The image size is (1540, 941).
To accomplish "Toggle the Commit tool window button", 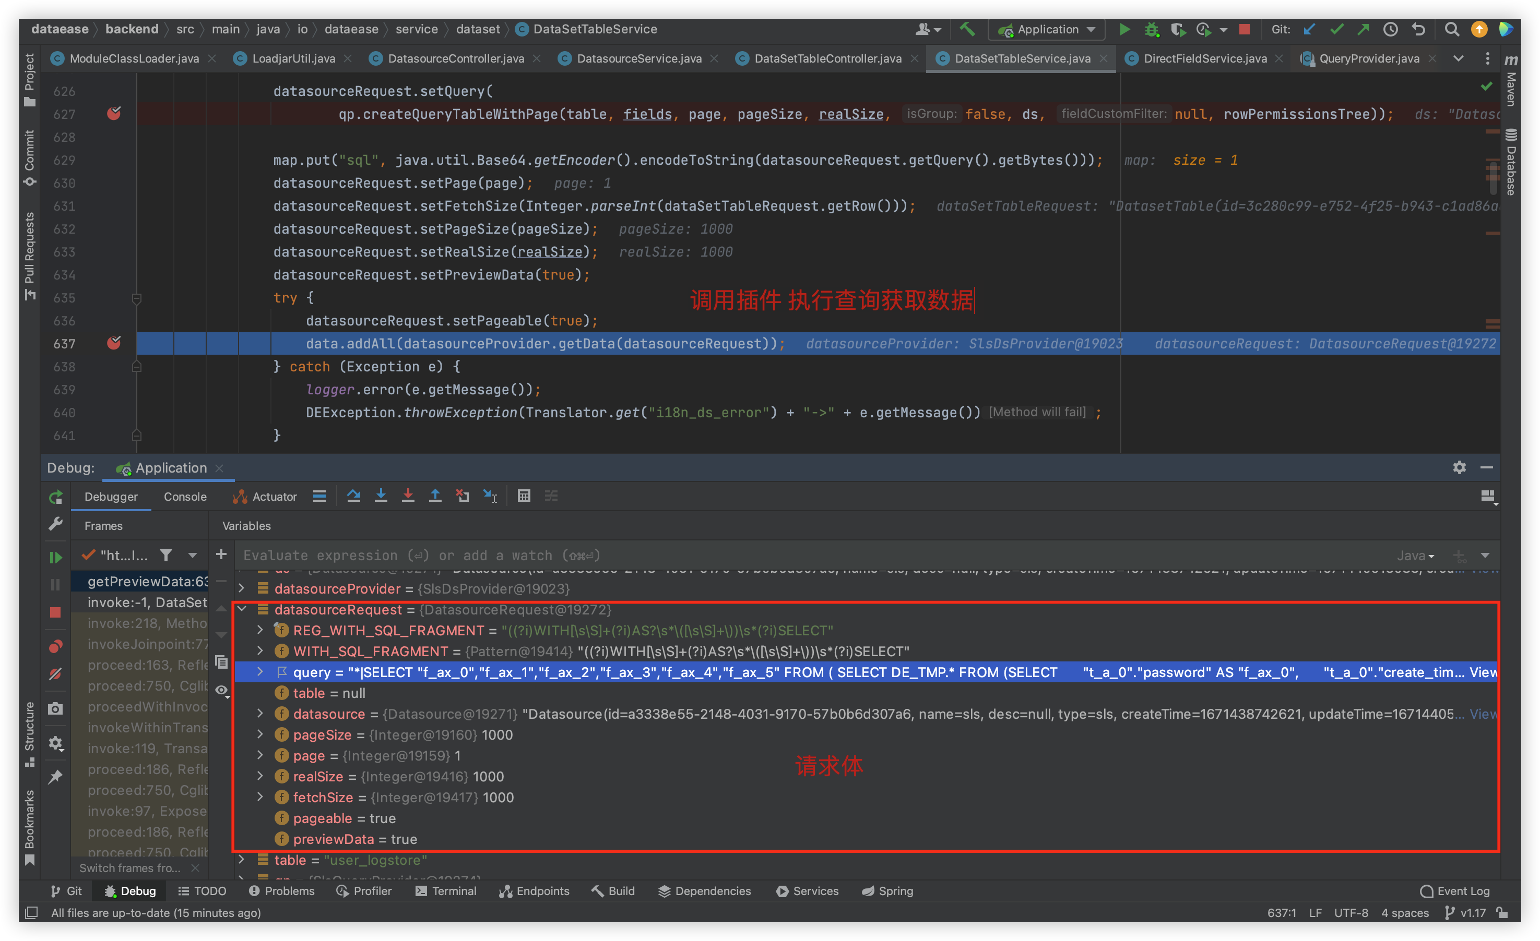I will (x=29, y=158).
